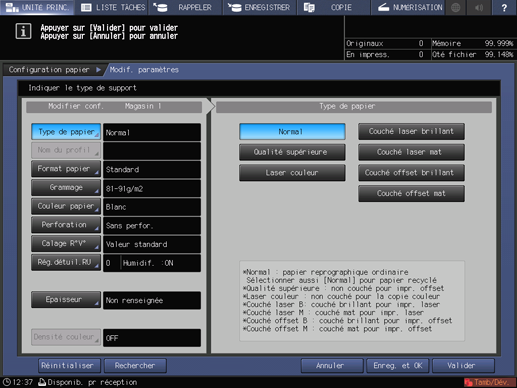Screen dimensions: 517x388
Task: Click the Modif. paramètres breadcrumb
Action: pyautogui.click(x=144, y=70)
